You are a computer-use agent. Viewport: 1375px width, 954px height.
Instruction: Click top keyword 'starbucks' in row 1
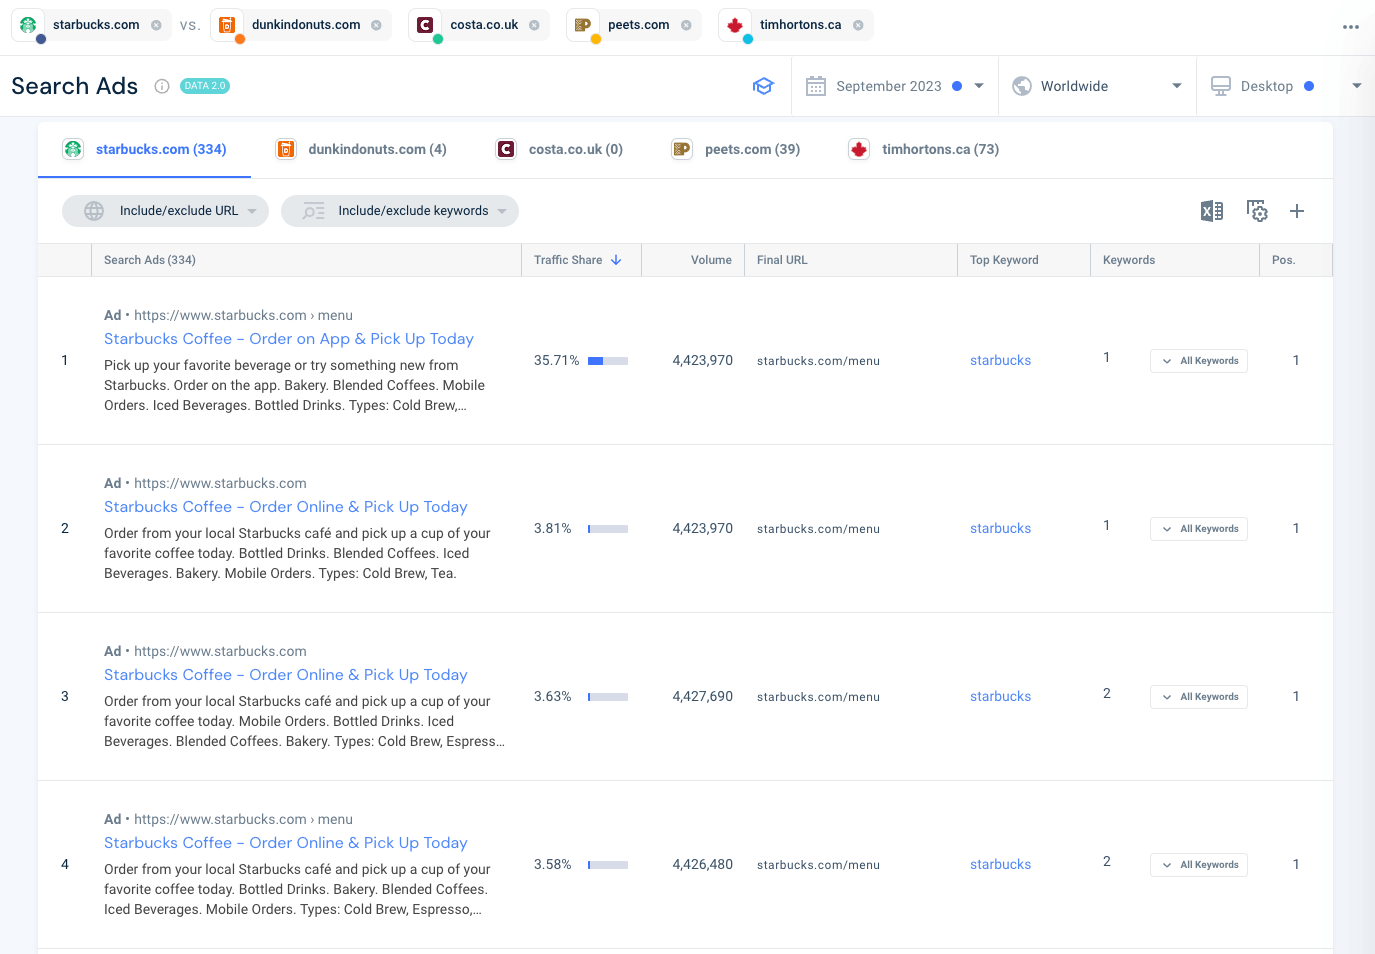coord(1000,361)
